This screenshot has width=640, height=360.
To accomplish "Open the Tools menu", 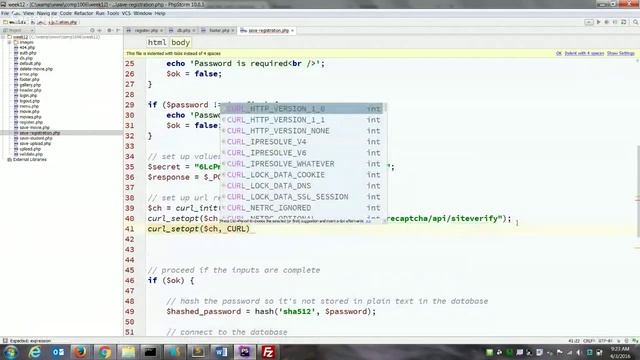I will pyautogui.click(x=113, y=13).
